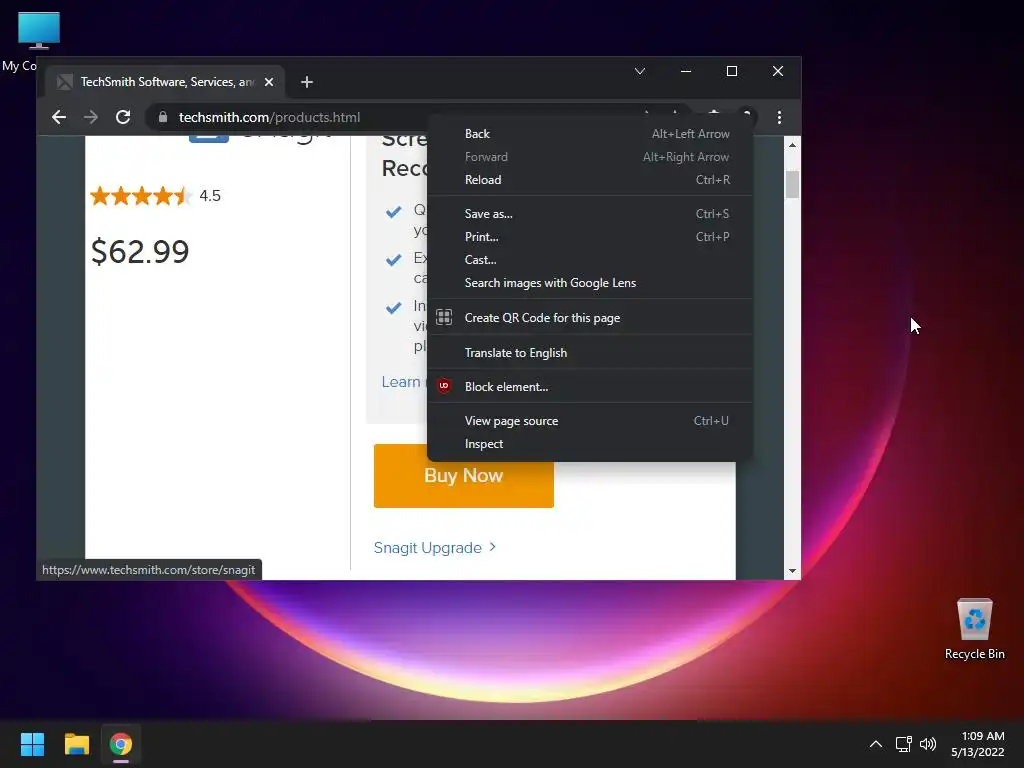Select Cast... from context menu
Screen dimensions: 1024x768
[x=590, y=259]
